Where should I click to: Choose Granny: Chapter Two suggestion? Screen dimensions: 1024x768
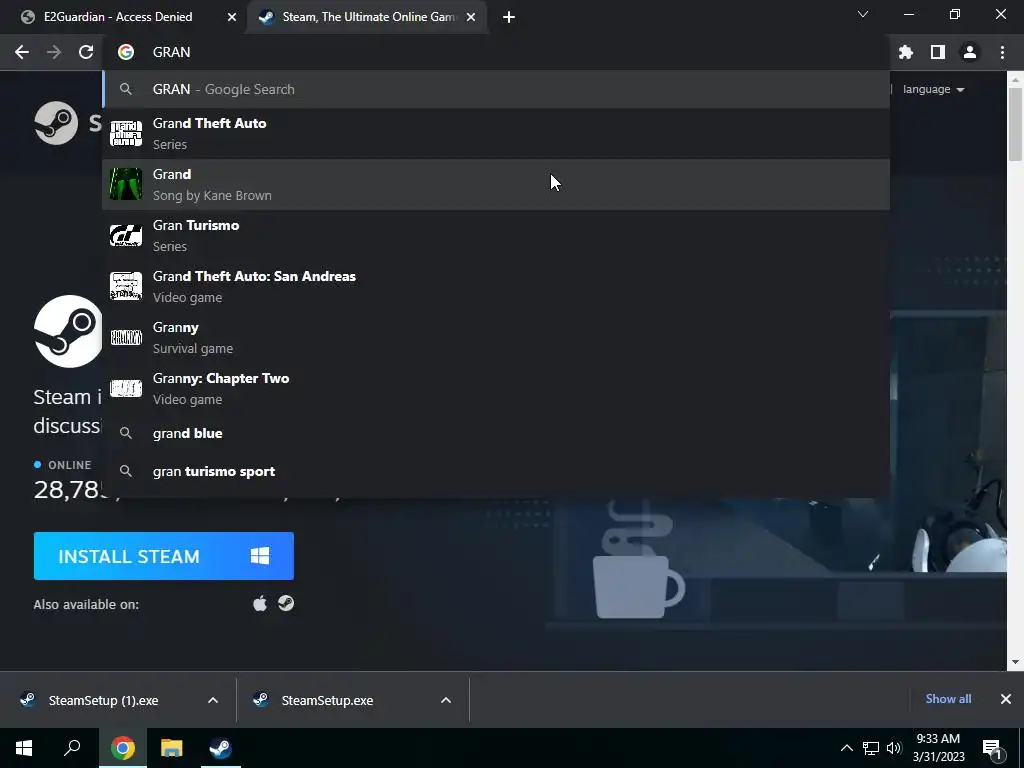(496, 389)
